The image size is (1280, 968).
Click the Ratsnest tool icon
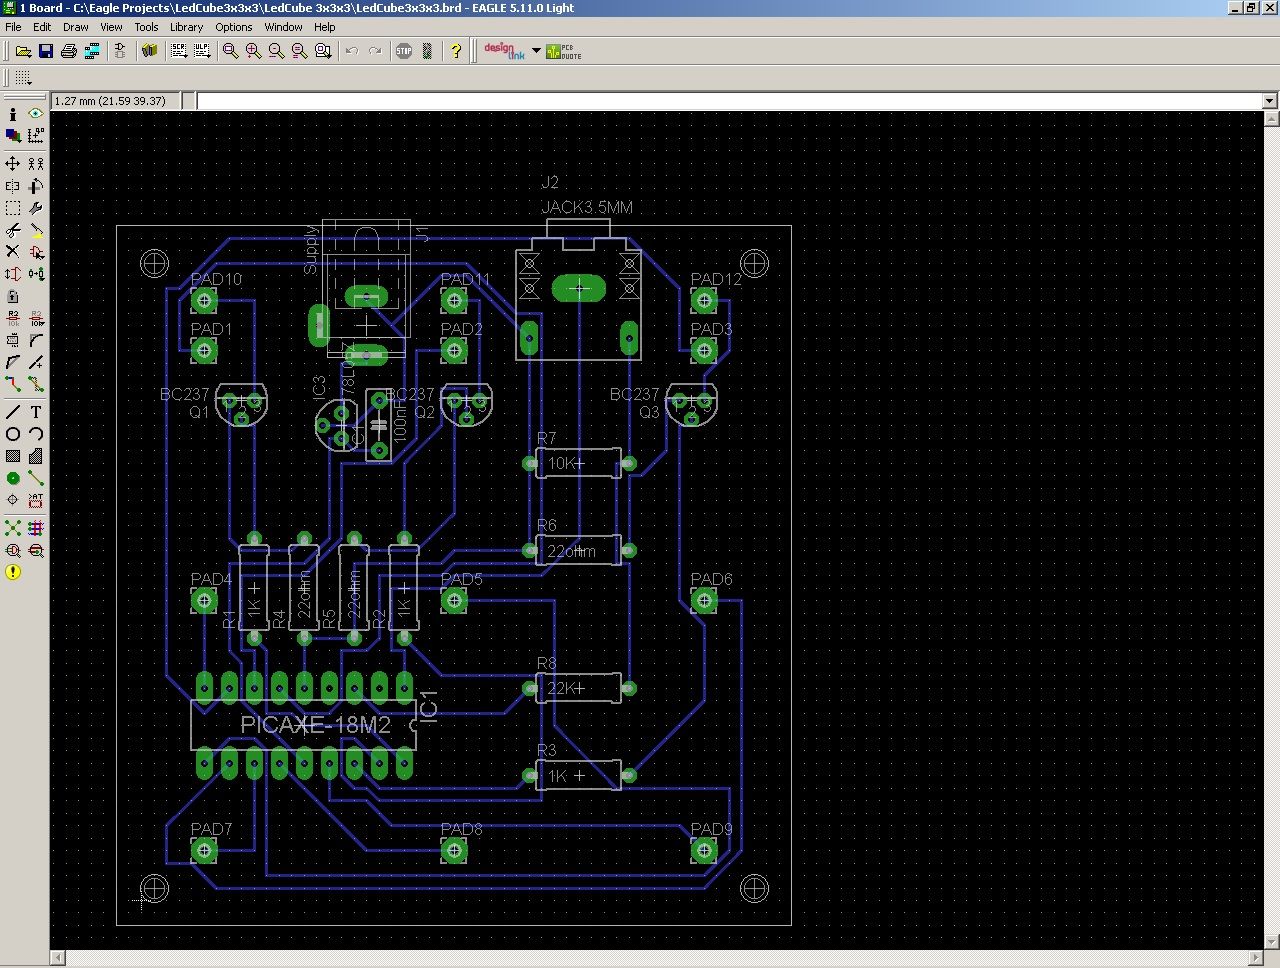point(13,528)
